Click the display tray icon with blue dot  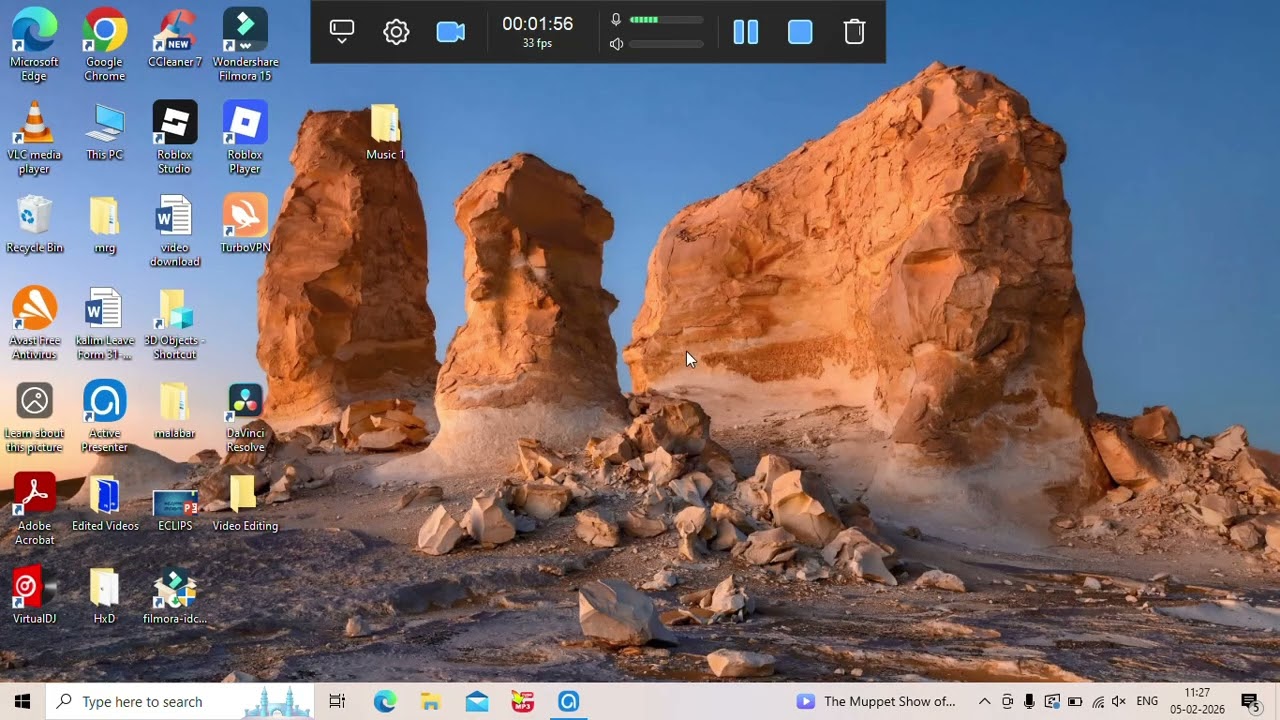1052,701
